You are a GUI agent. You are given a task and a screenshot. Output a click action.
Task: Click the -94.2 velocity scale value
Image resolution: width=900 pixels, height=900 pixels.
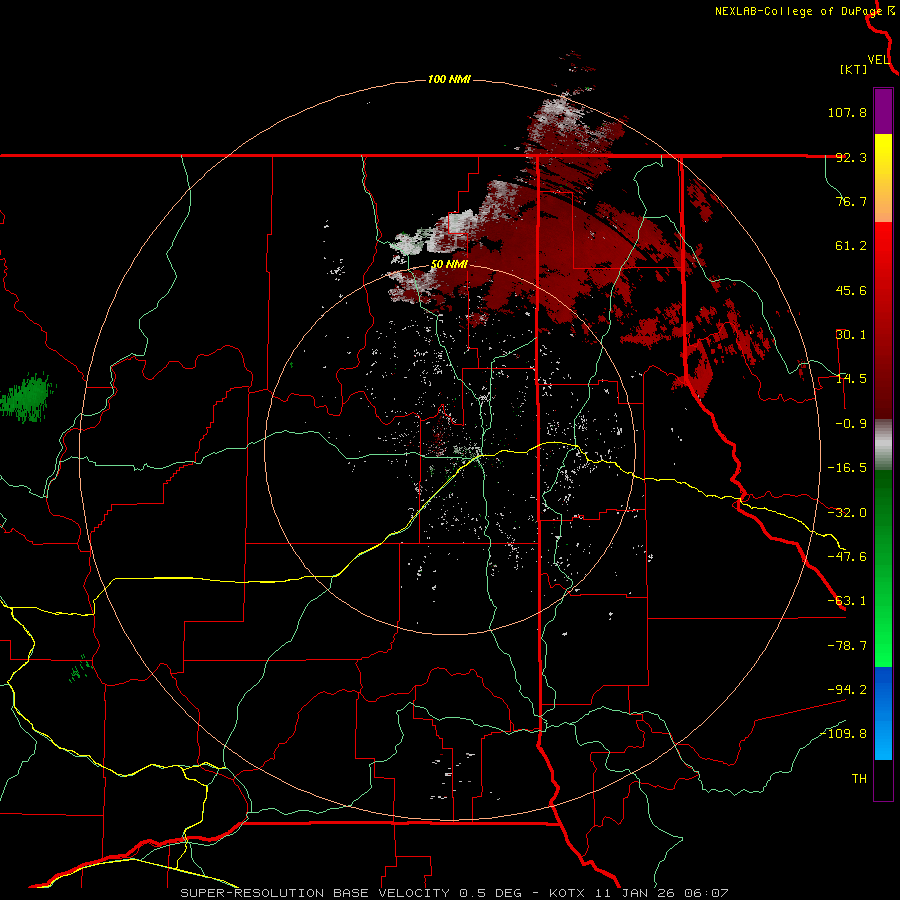[847, 690]
